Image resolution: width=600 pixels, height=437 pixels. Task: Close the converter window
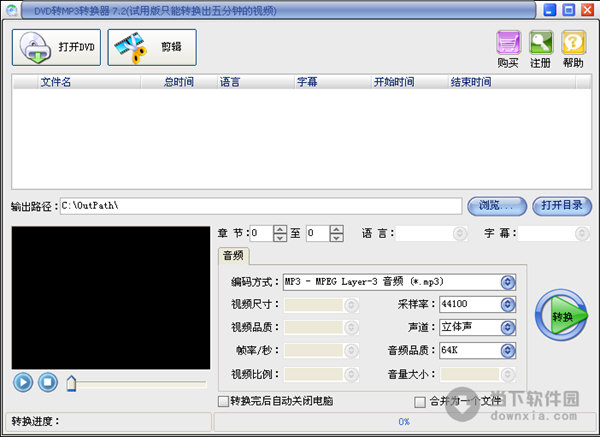point(587,10)
